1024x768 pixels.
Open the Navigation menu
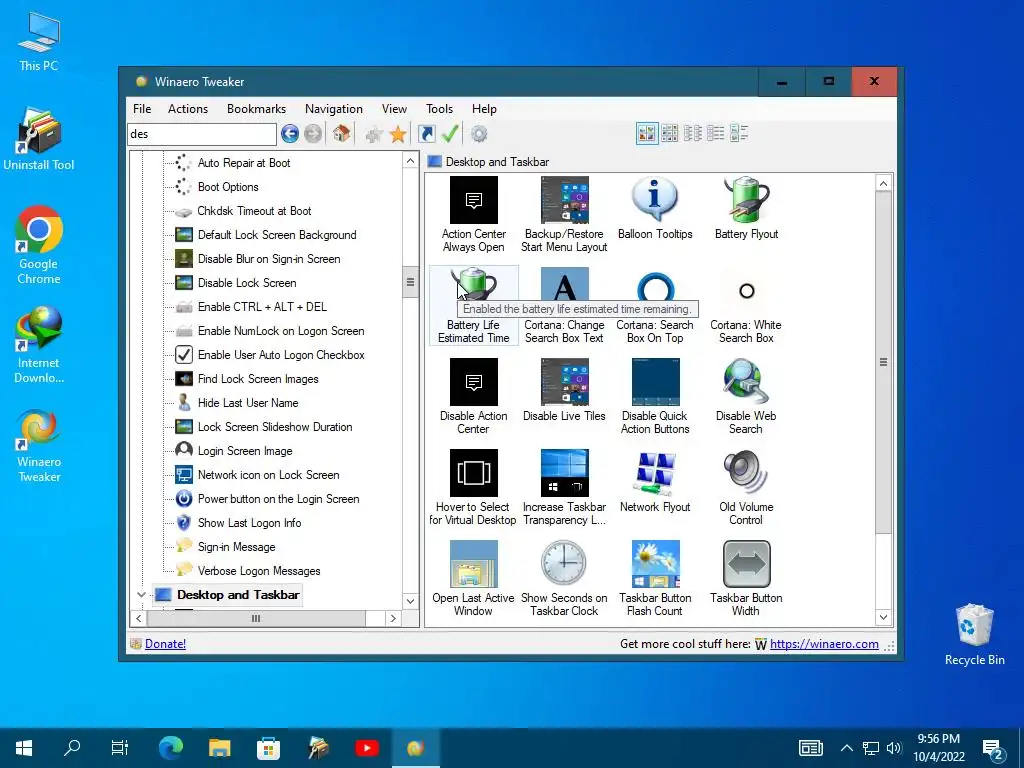334,108
